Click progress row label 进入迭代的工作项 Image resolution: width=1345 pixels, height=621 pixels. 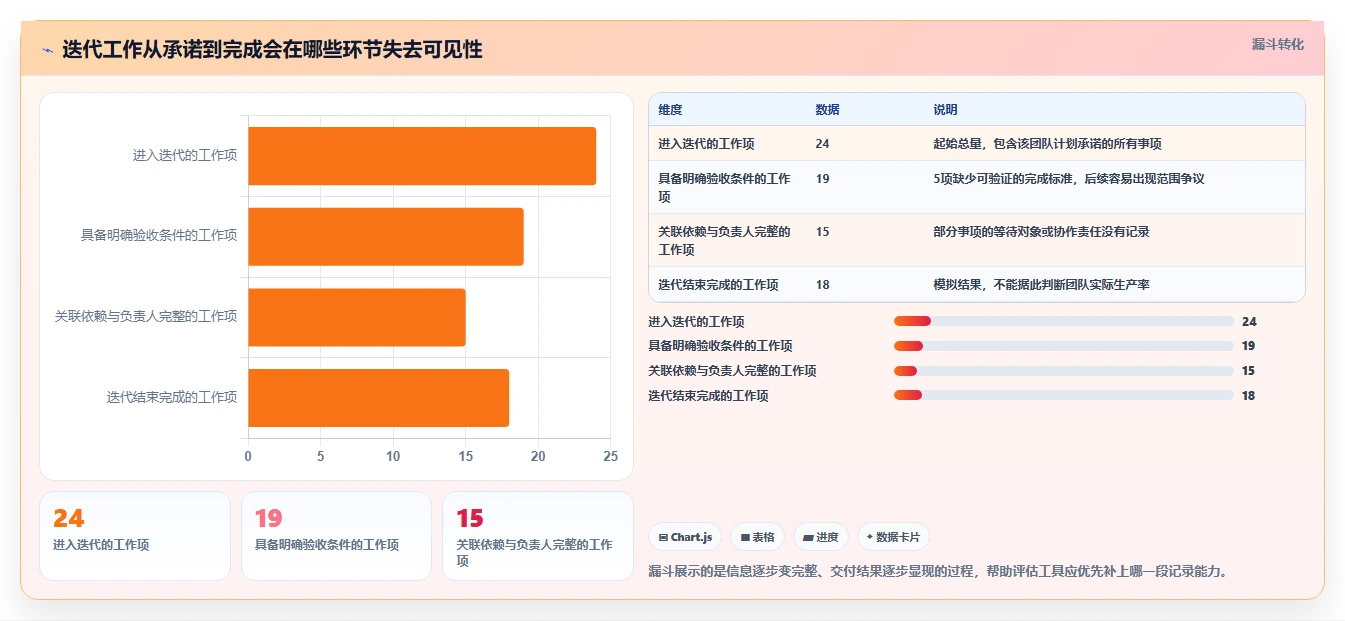tap(696, 322)
